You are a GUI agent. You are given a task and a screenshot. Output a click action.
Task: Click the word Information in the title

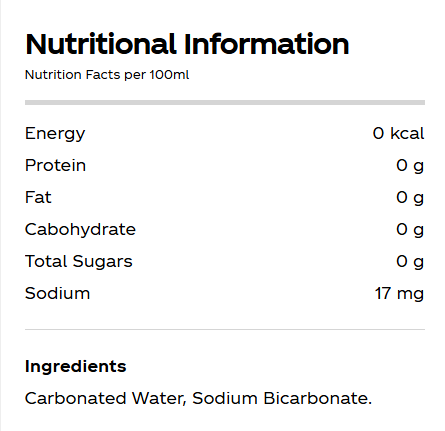tap(266, 44)
